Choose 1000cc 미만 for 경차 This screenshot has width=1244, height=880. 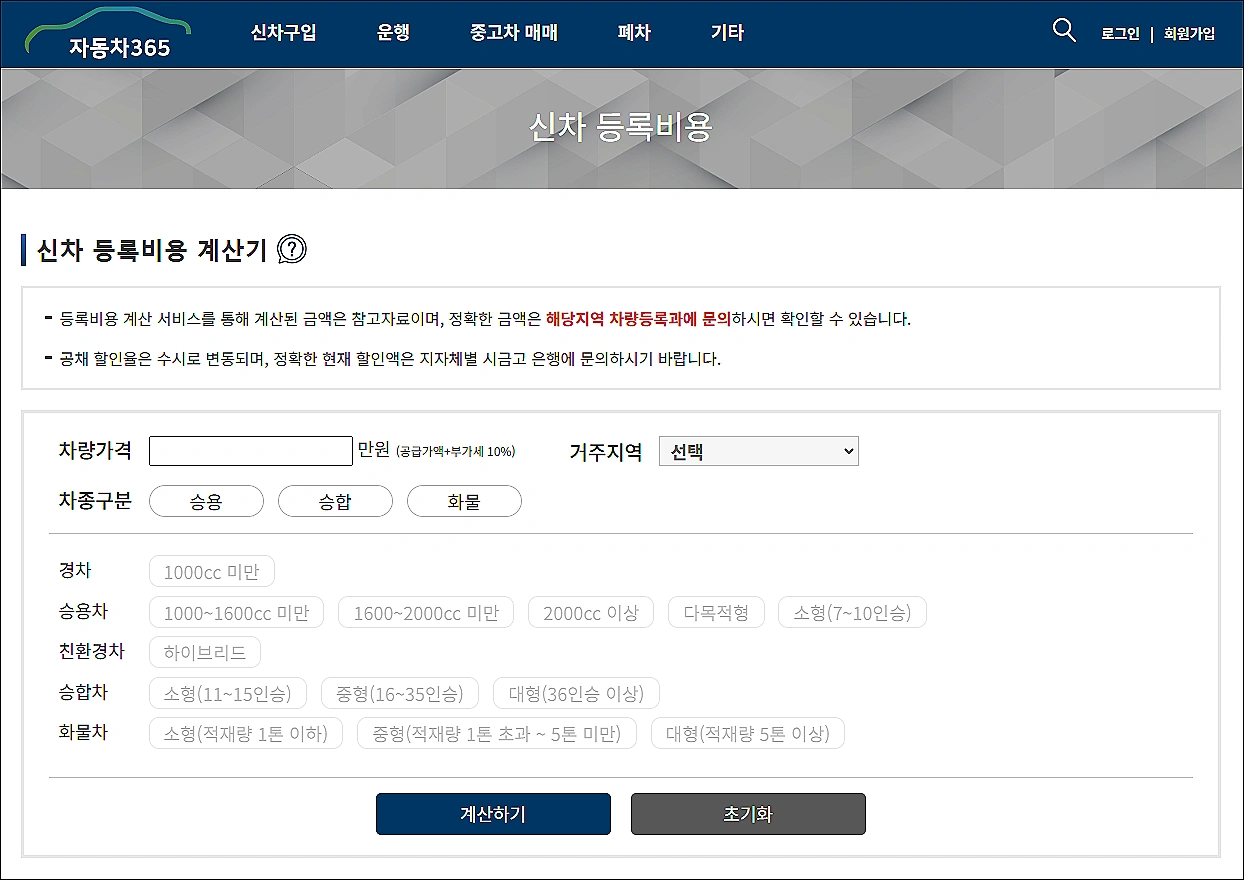(x=211, y=571)
